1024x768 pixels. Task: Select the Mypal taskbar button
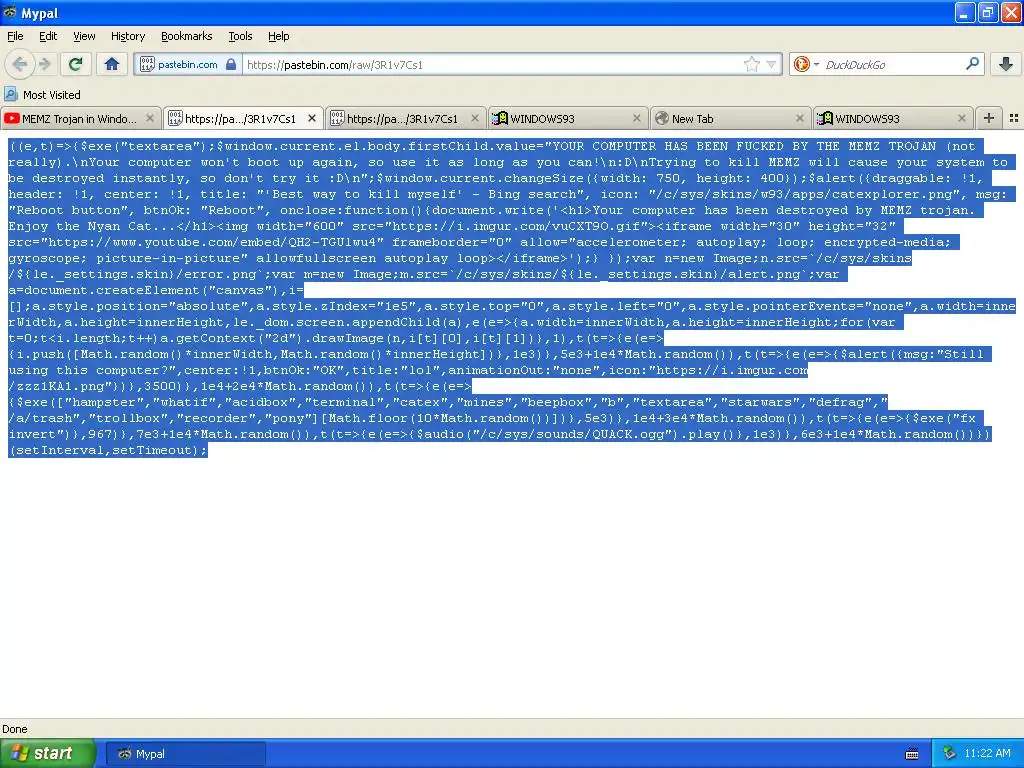coord(185,754)
